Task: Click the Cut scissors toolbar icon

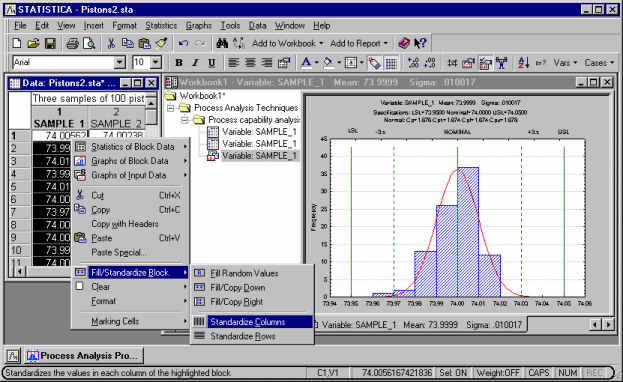Action: (111, 43)
